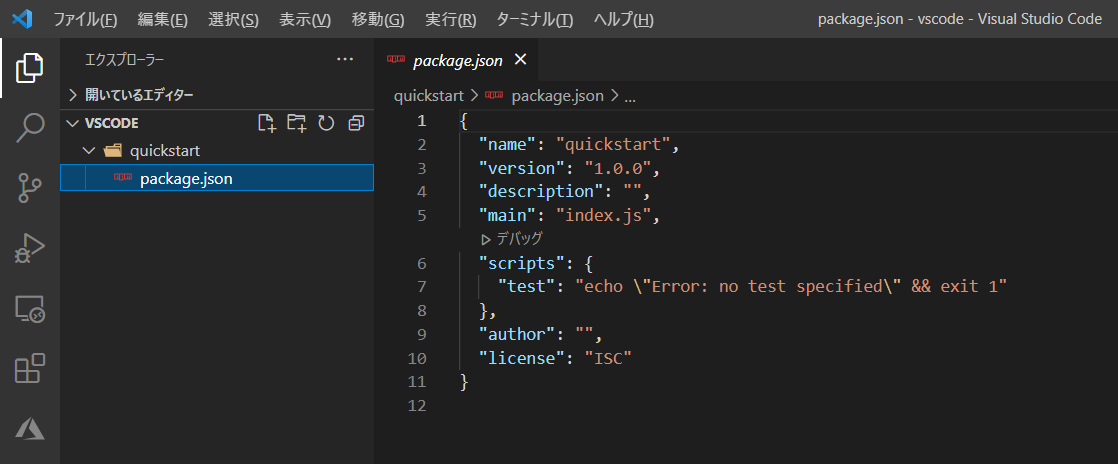Click the "name" key on line 2
Image resolution: width=1118 pixels, height=464 pixels.
(508, 145)
